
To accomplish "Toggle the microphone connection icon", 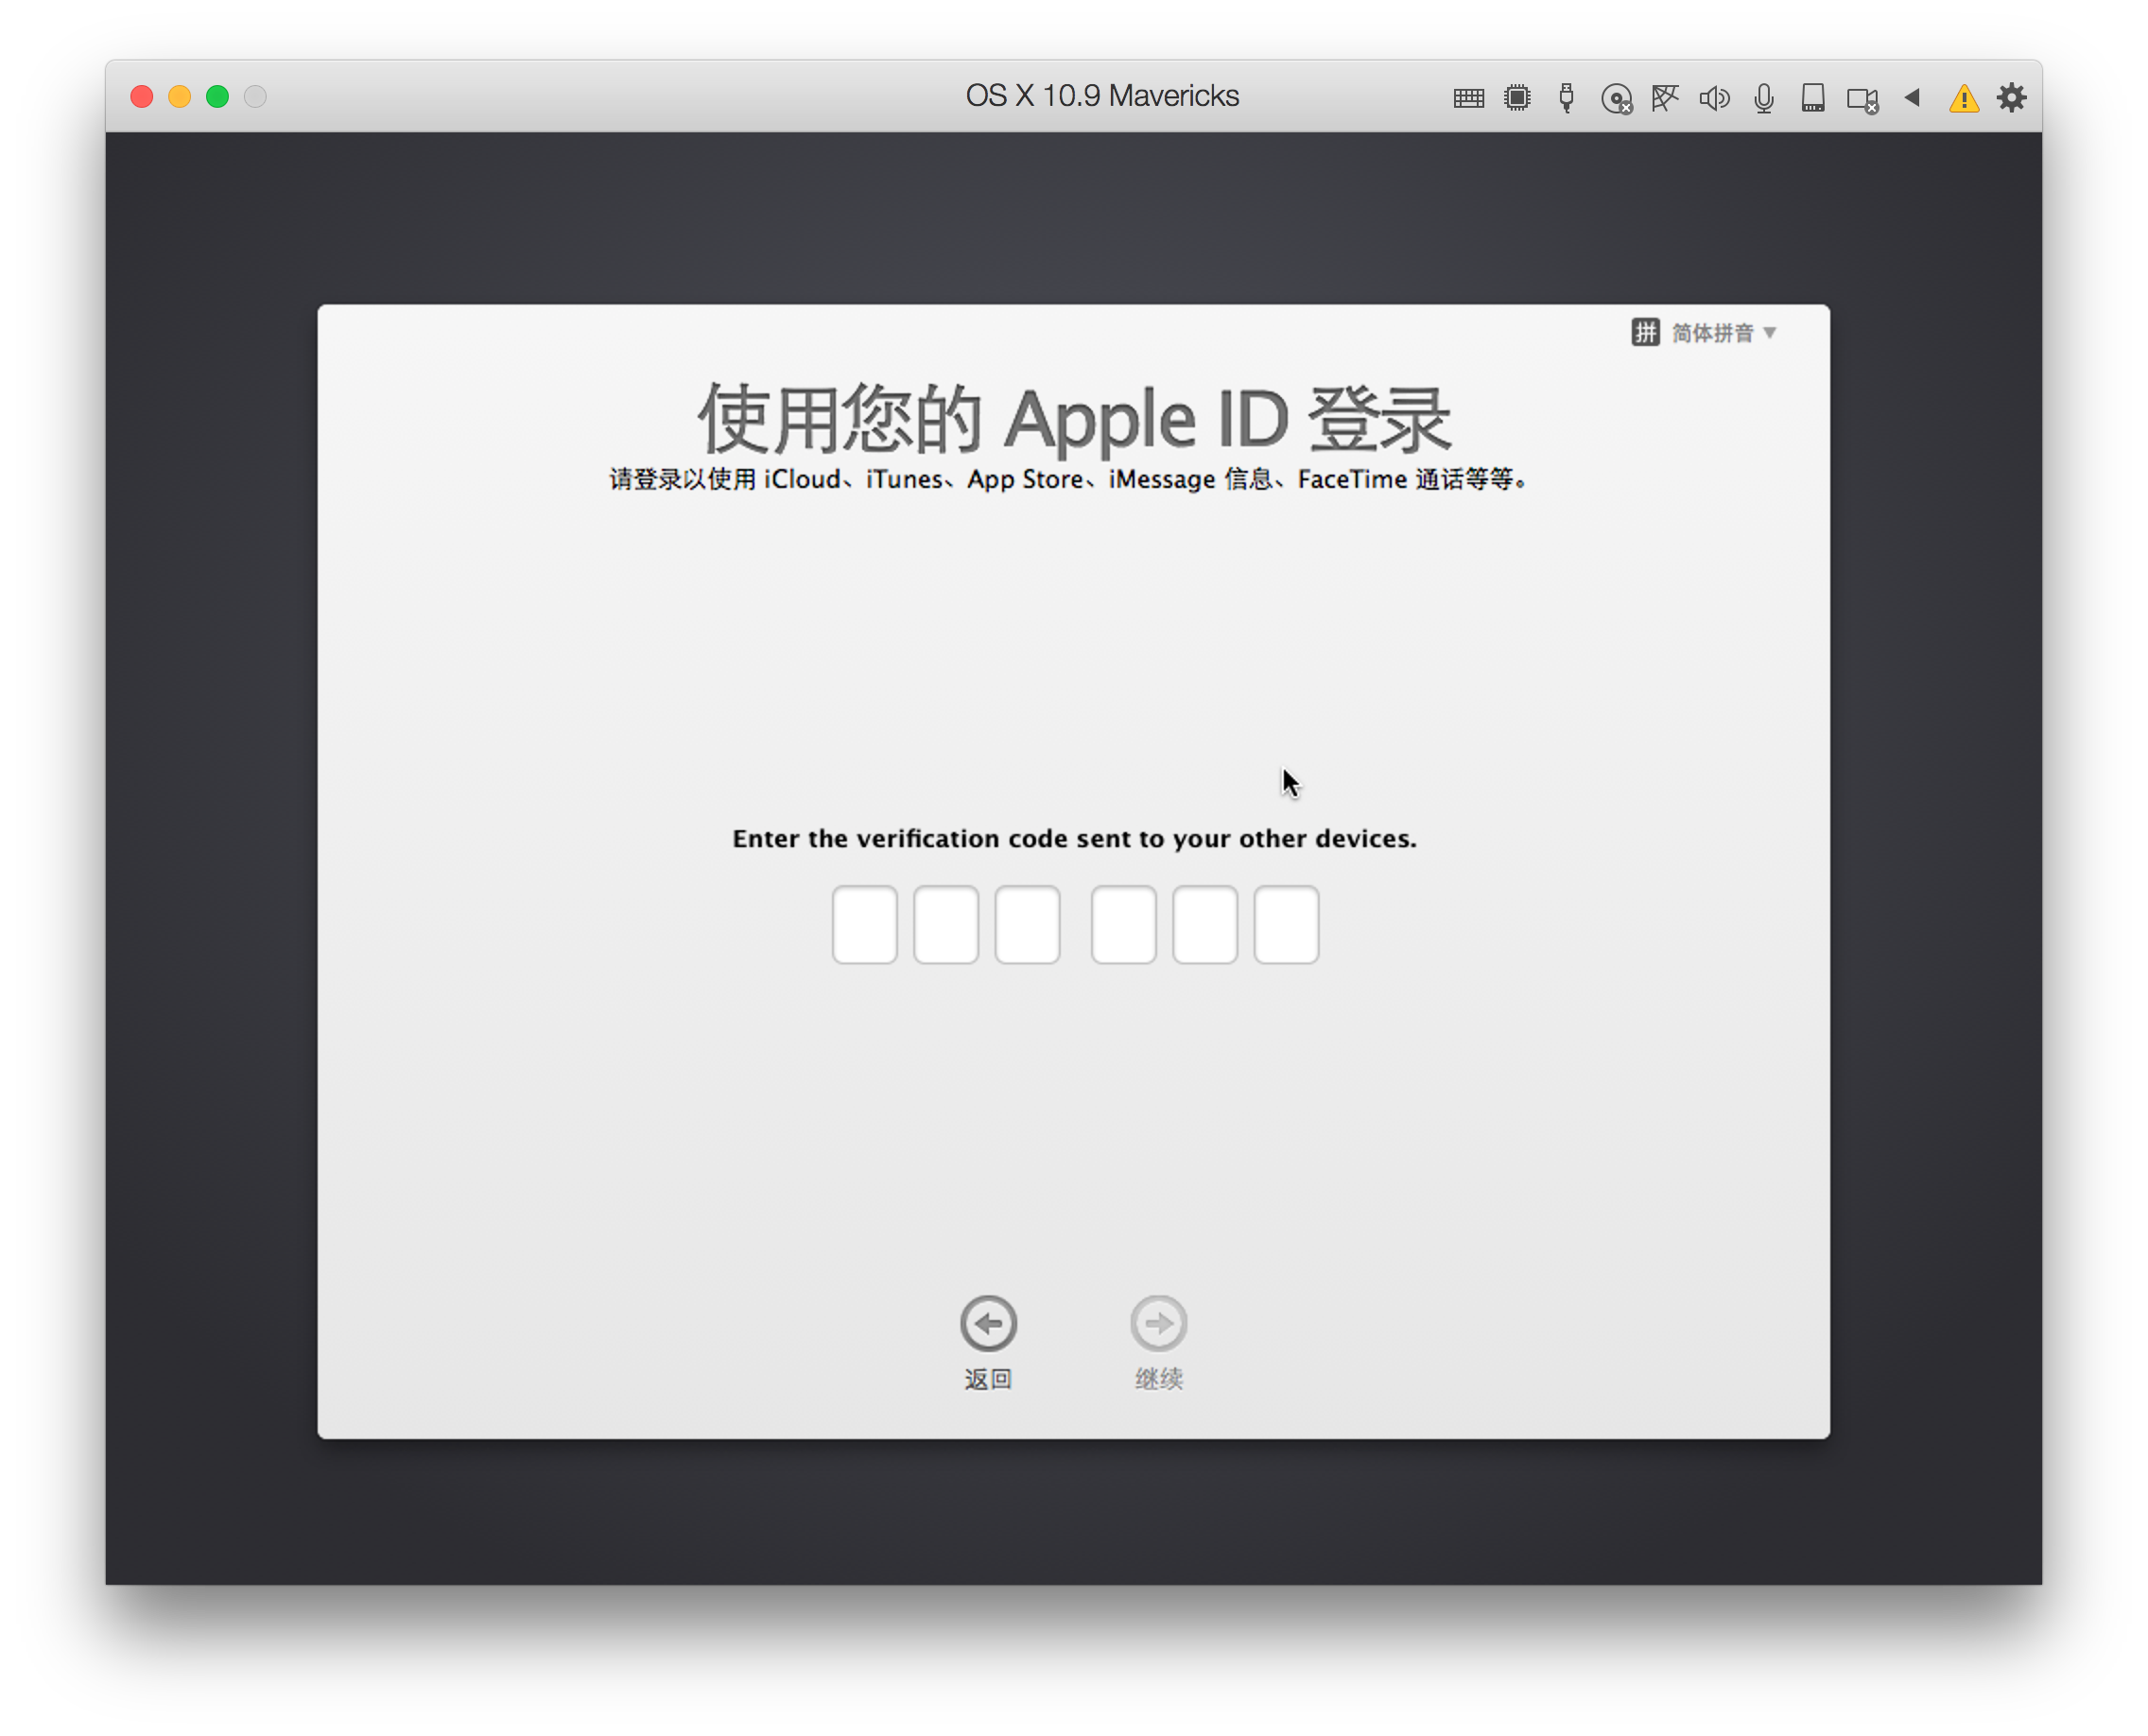I will click(x=1763, y=97).
